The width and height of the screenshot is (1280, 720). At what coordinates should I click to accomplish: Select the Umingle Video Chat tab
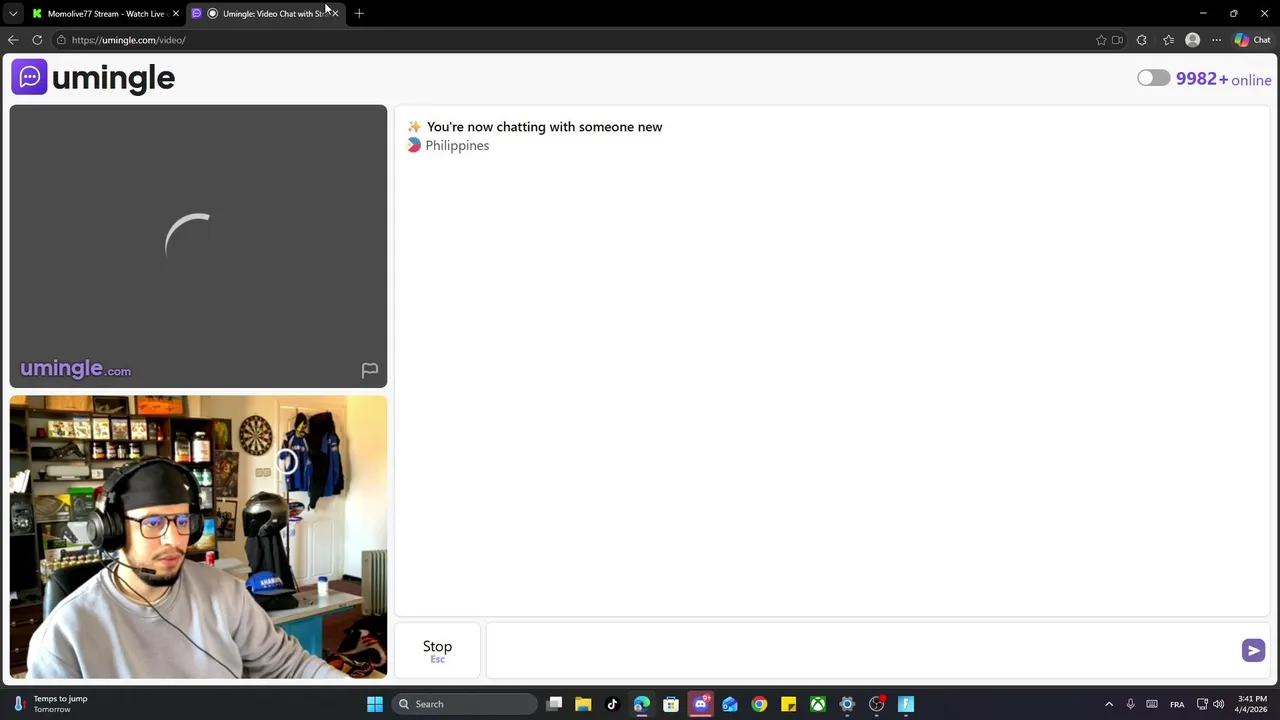pos(265,13)
